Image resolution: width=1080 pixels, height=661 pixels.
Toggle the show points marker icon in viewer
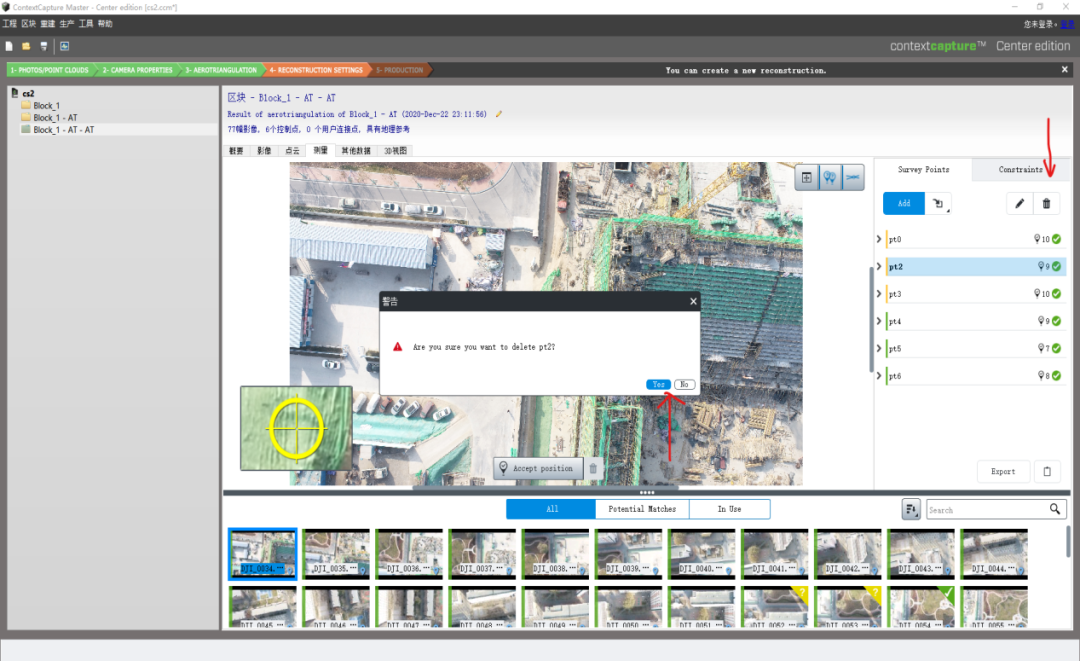click(x=830, y=178)
